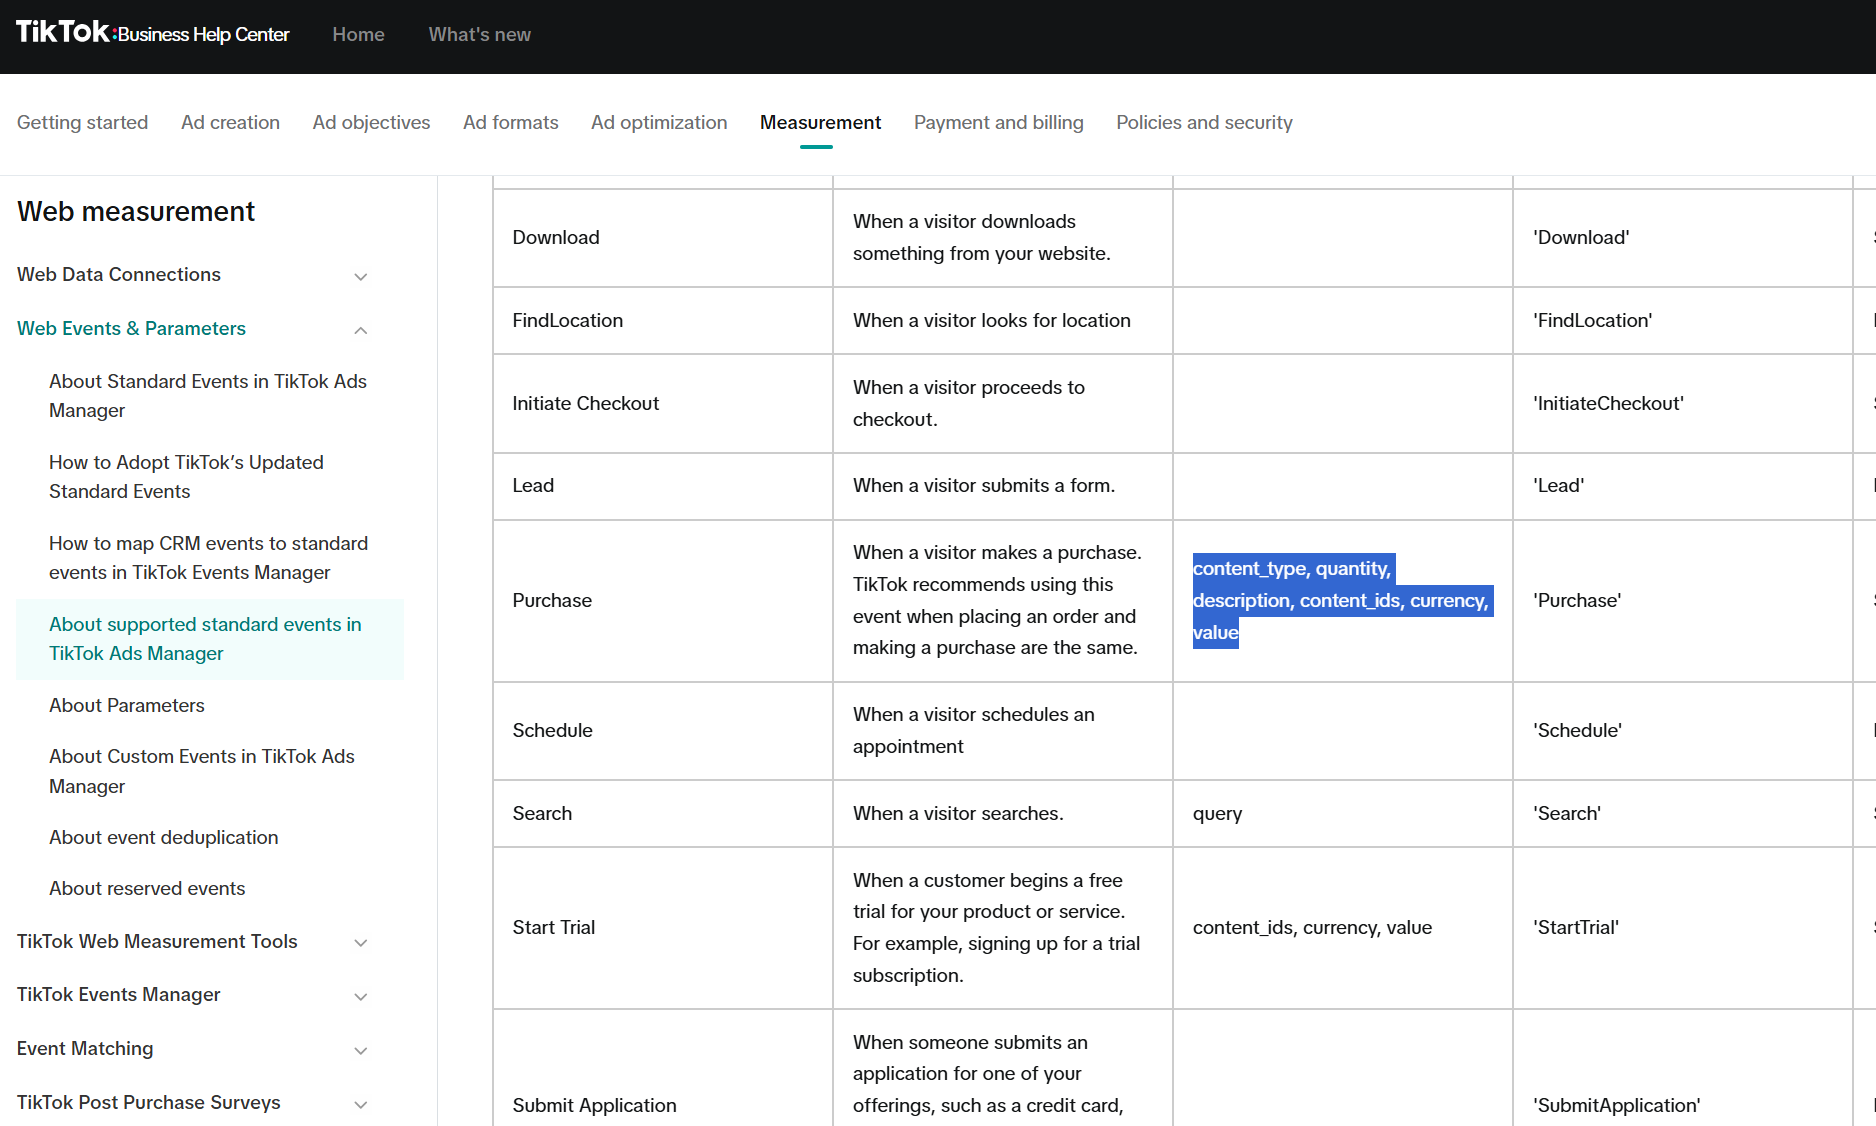Click the 'StartTrial' event code cell
The height and width of the screenshot is (1126, 1876).
(x=1683, y=928)
